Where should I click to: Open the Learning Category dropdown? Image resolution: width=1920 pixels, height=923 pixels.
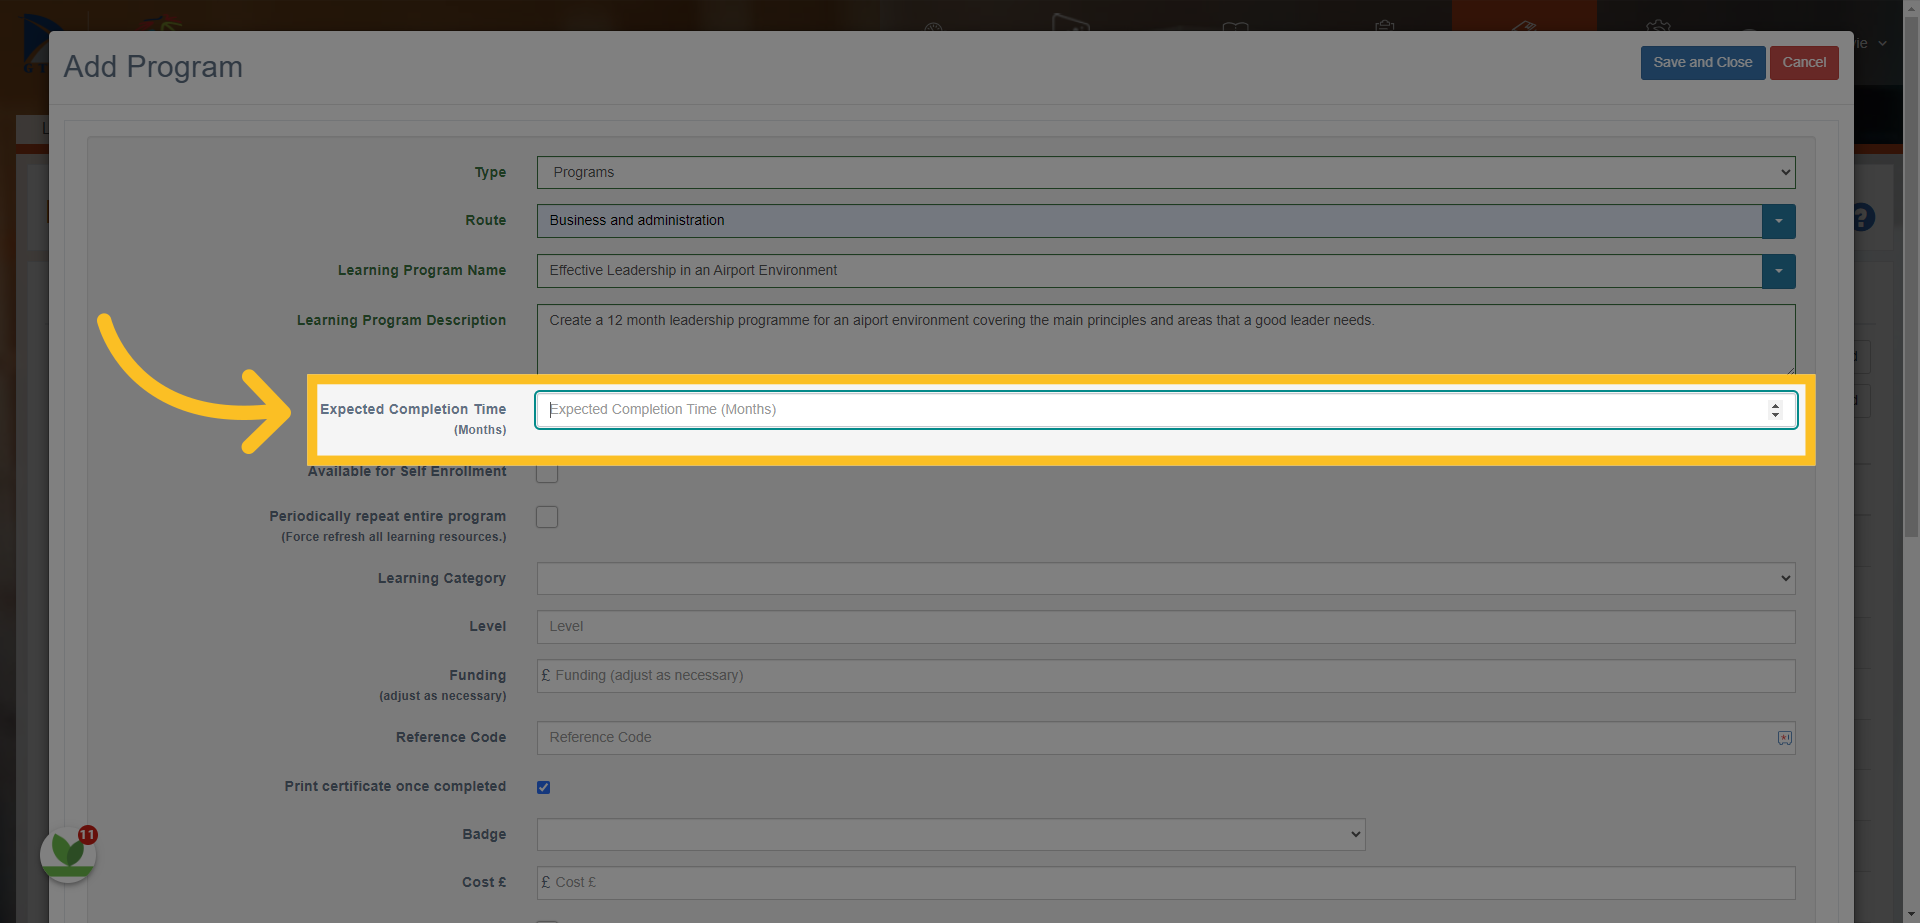coord(1166,578)
